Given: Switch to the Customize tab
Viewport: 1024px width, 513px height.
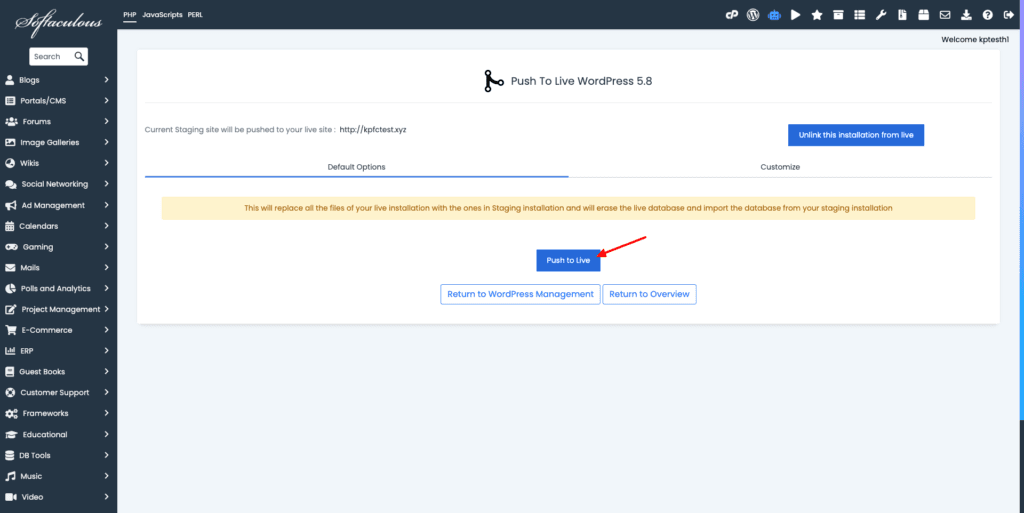Looking at the screenshot, I should [x=780, y=167].
